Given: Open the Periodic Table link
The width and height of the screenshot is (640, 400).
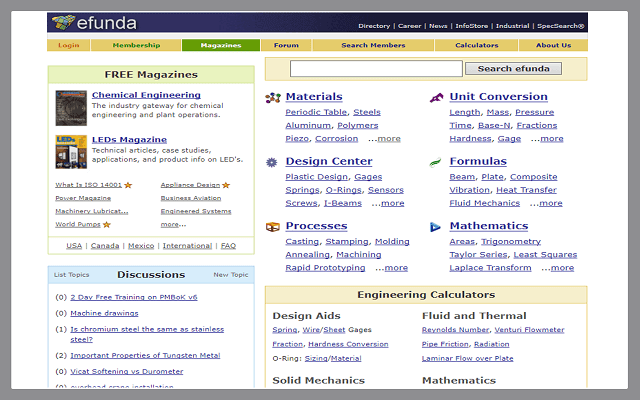Looking at the screenshot, I should click(316, 112).
